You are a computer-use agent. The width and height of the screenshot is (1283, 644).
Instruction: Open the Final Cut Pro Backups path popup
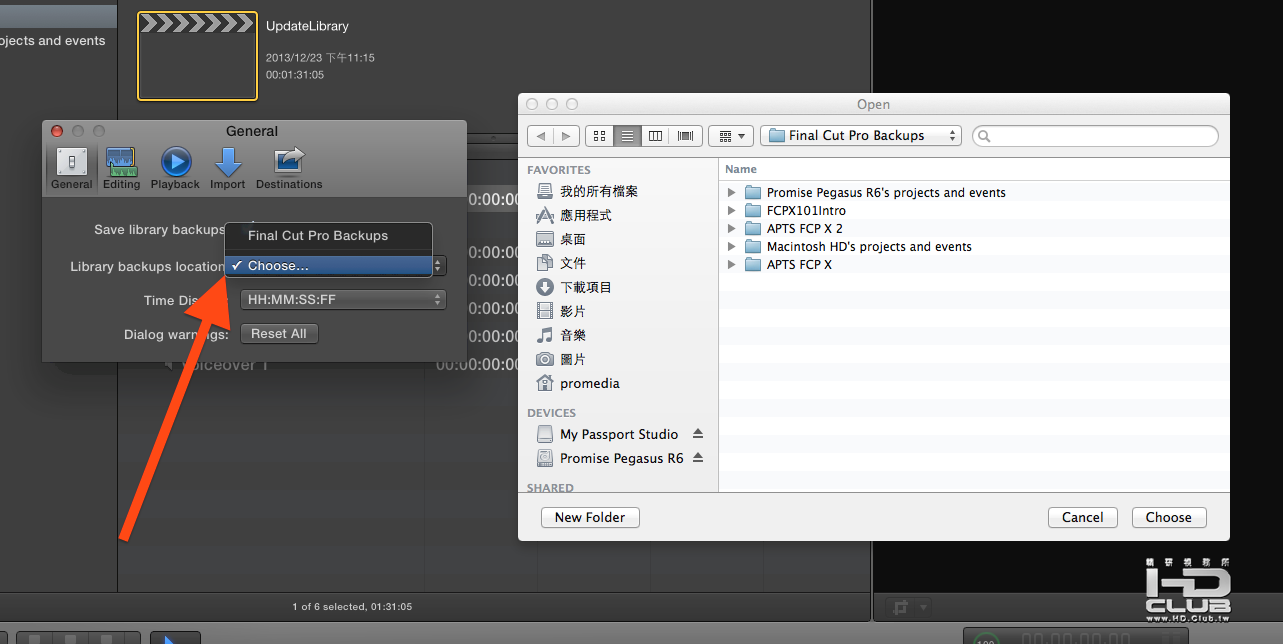861,136
